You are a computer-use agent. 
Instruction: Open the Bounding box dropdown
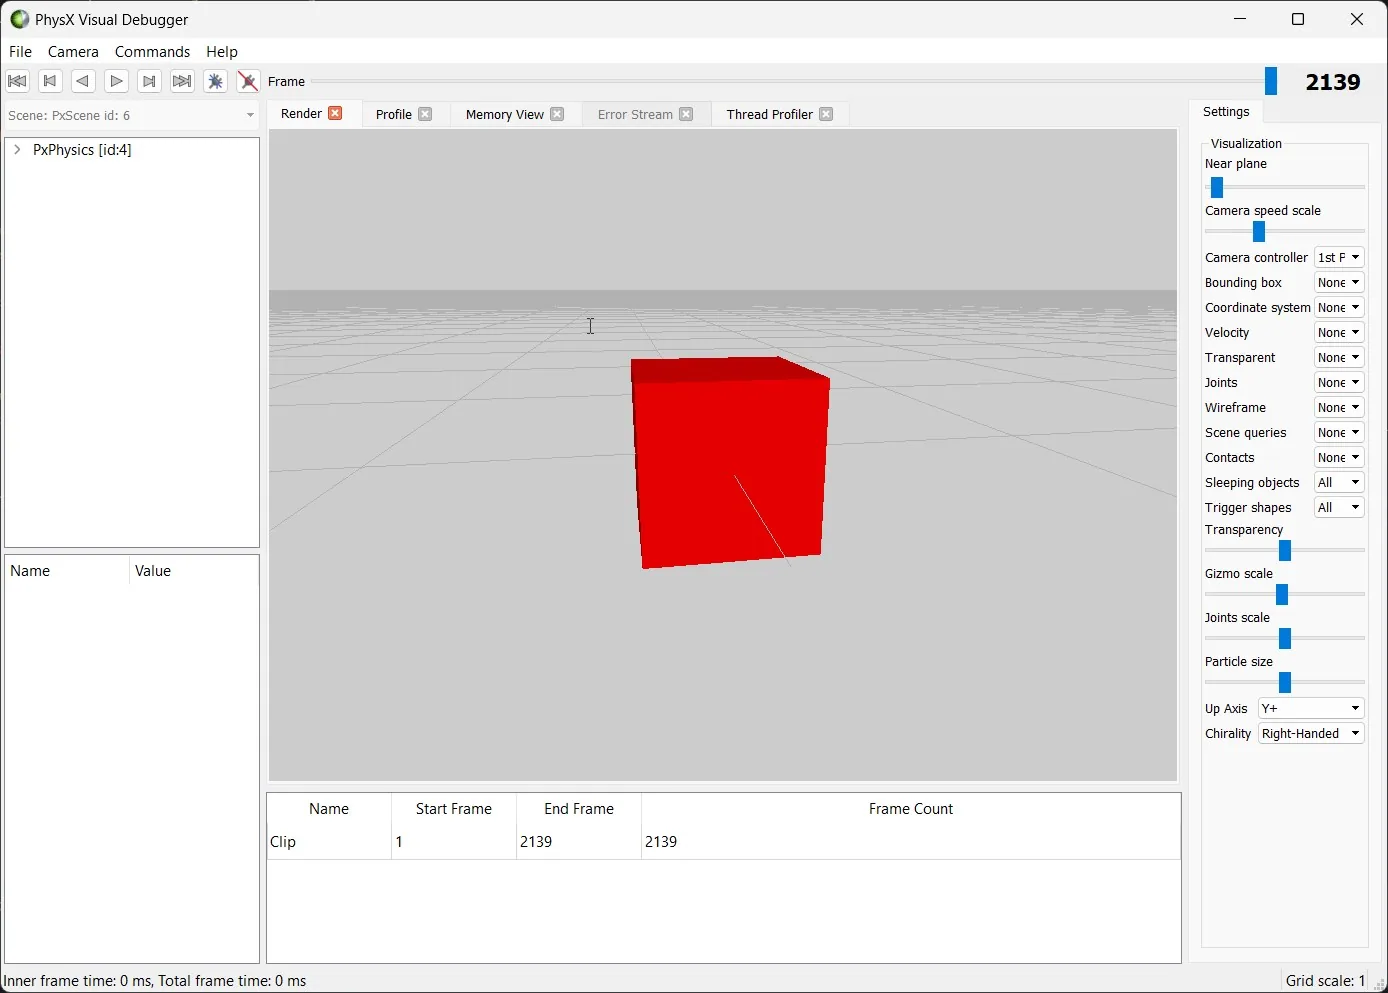pos(1339,283)
